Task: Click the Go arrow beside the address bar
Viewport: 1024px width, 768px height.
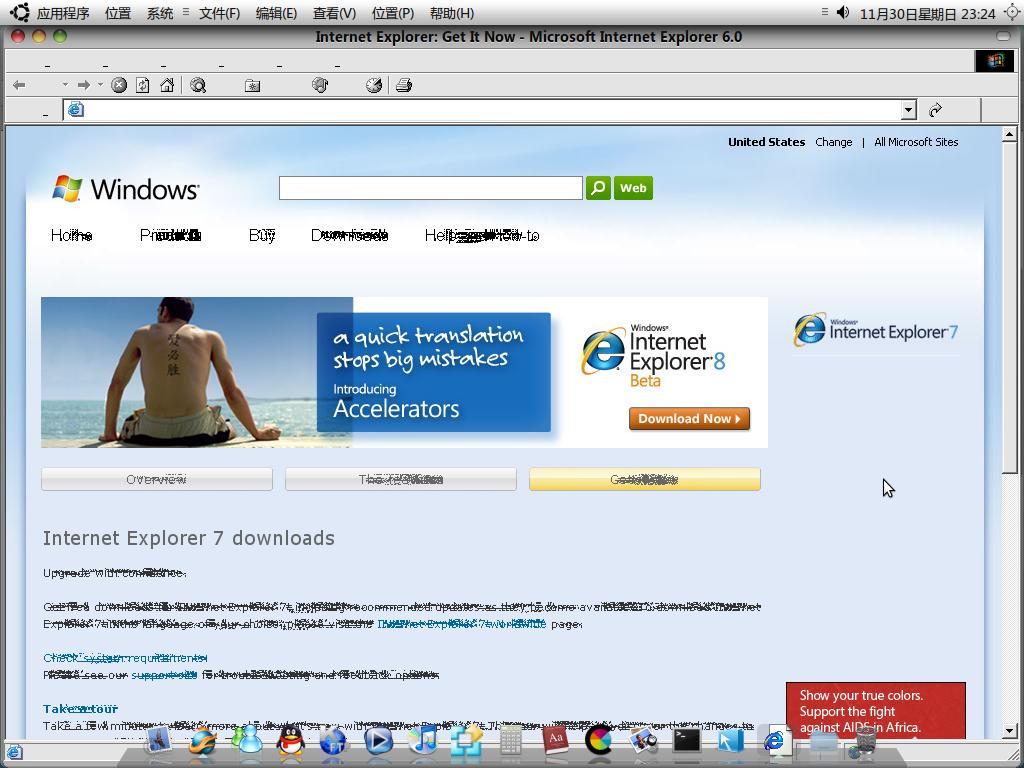Action: [935, 110]
